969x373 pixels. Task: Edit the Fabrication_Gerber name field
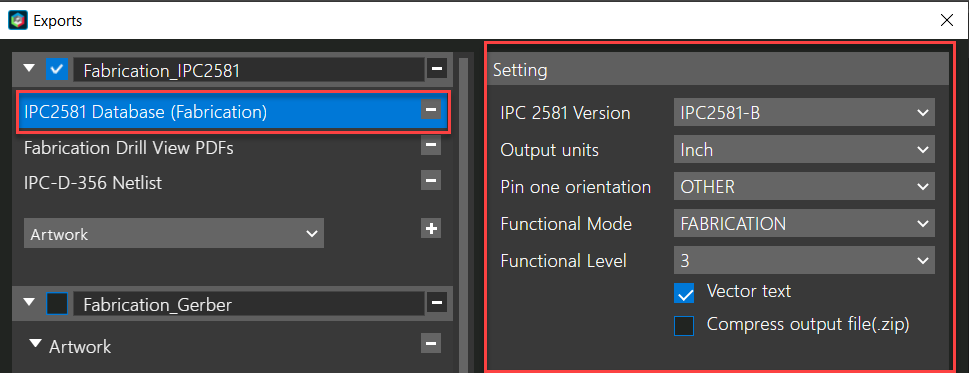click(248, 304)
